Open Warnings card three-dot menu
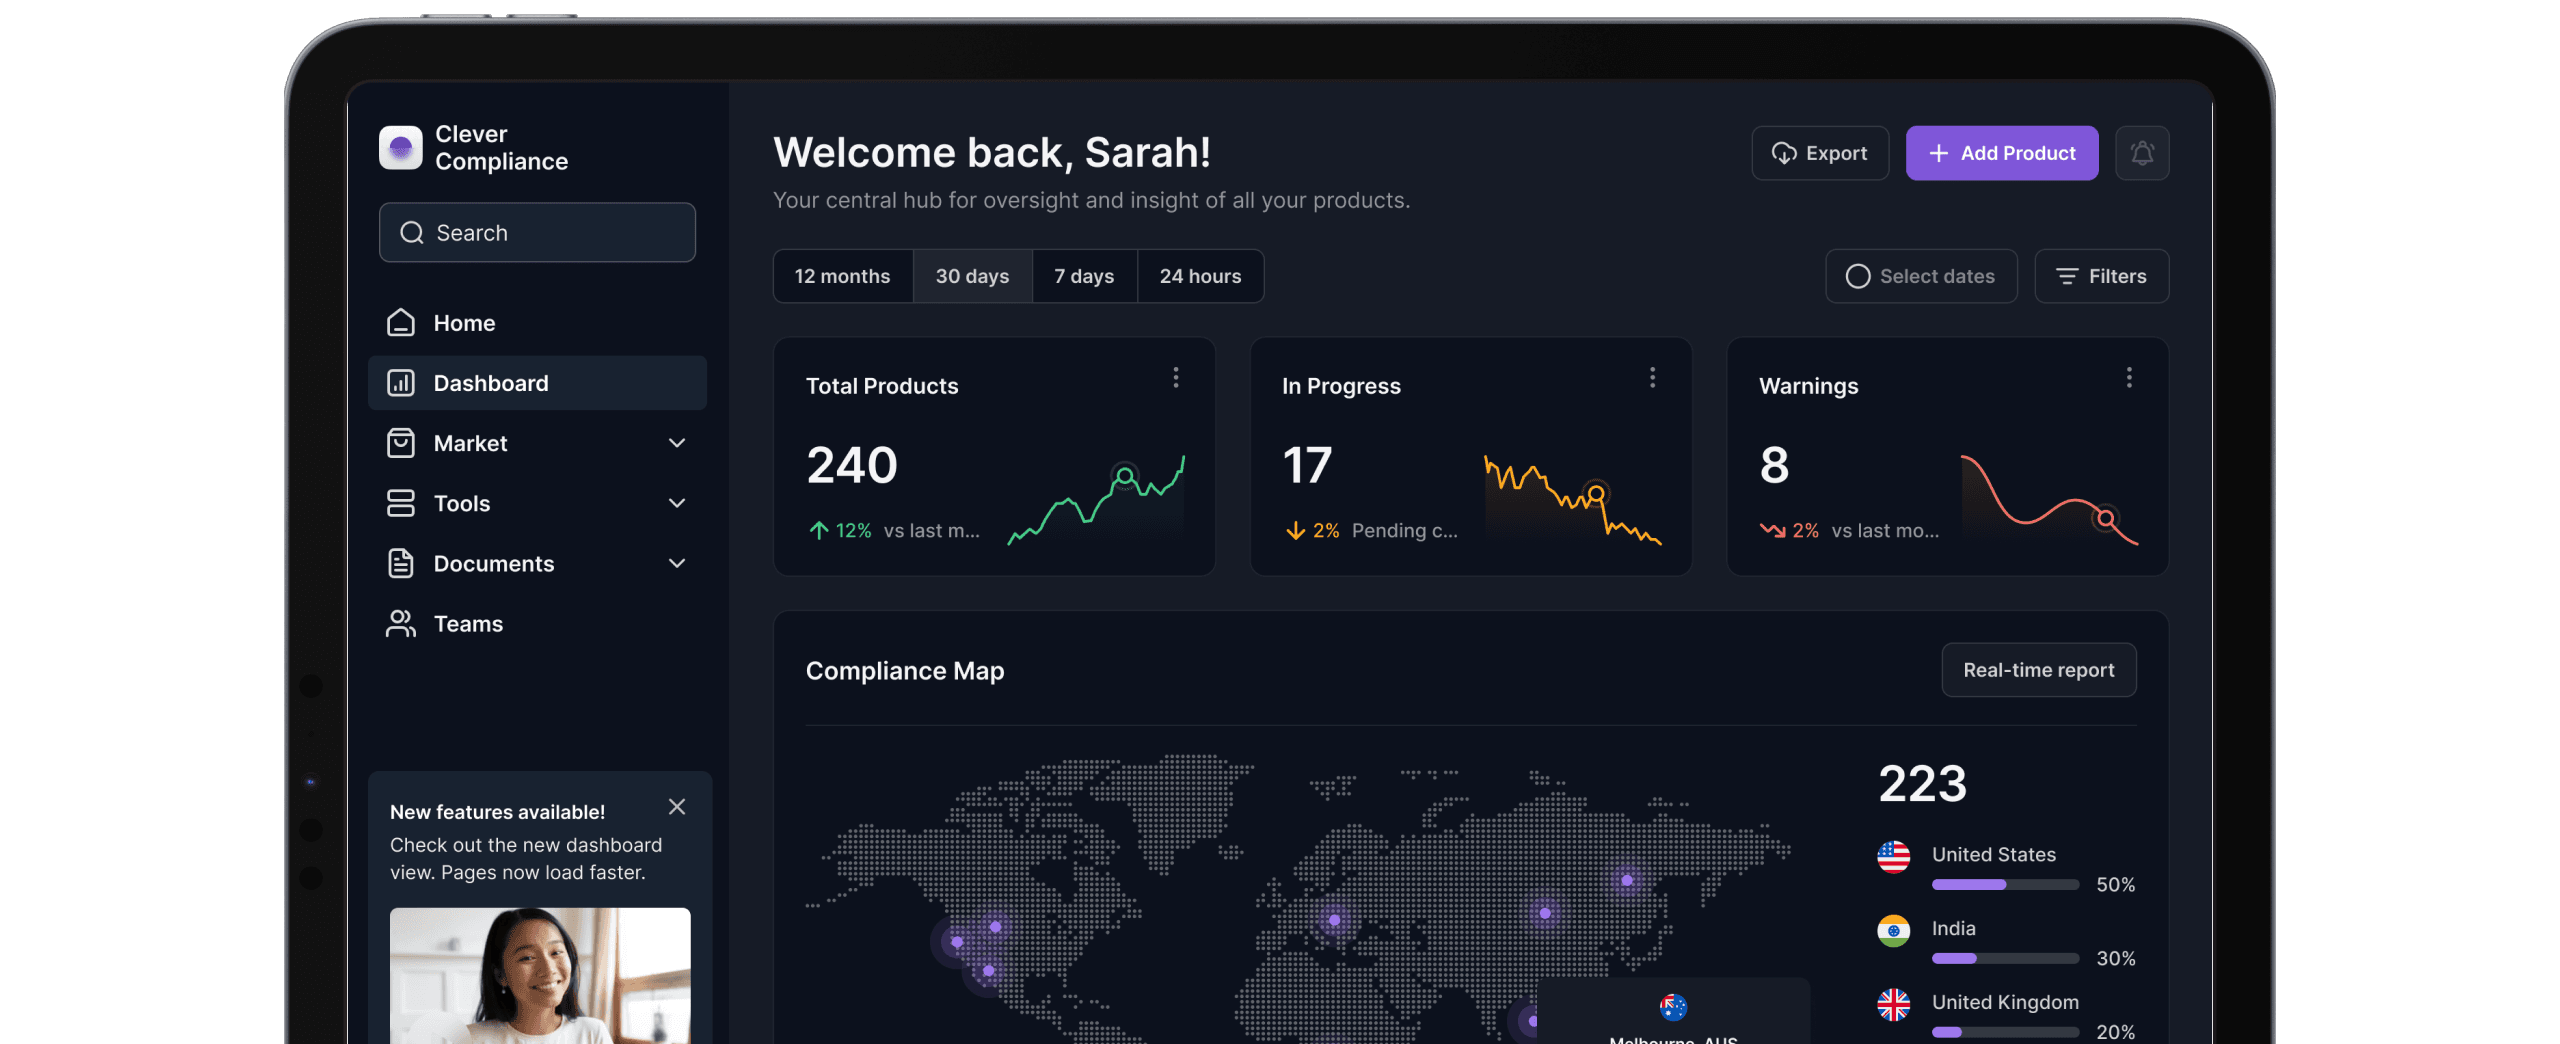 pyautogui.click(x=2128, y=377)
